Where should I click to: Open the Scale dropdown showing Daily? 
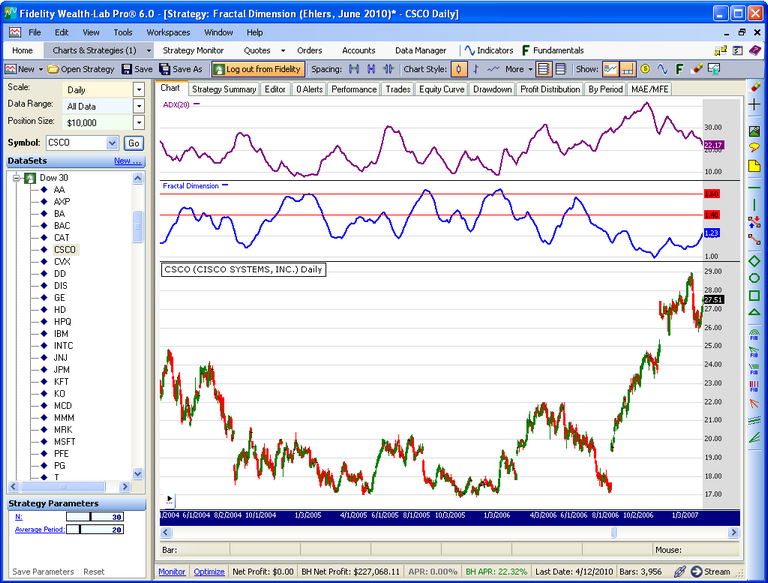click(139, 90)
